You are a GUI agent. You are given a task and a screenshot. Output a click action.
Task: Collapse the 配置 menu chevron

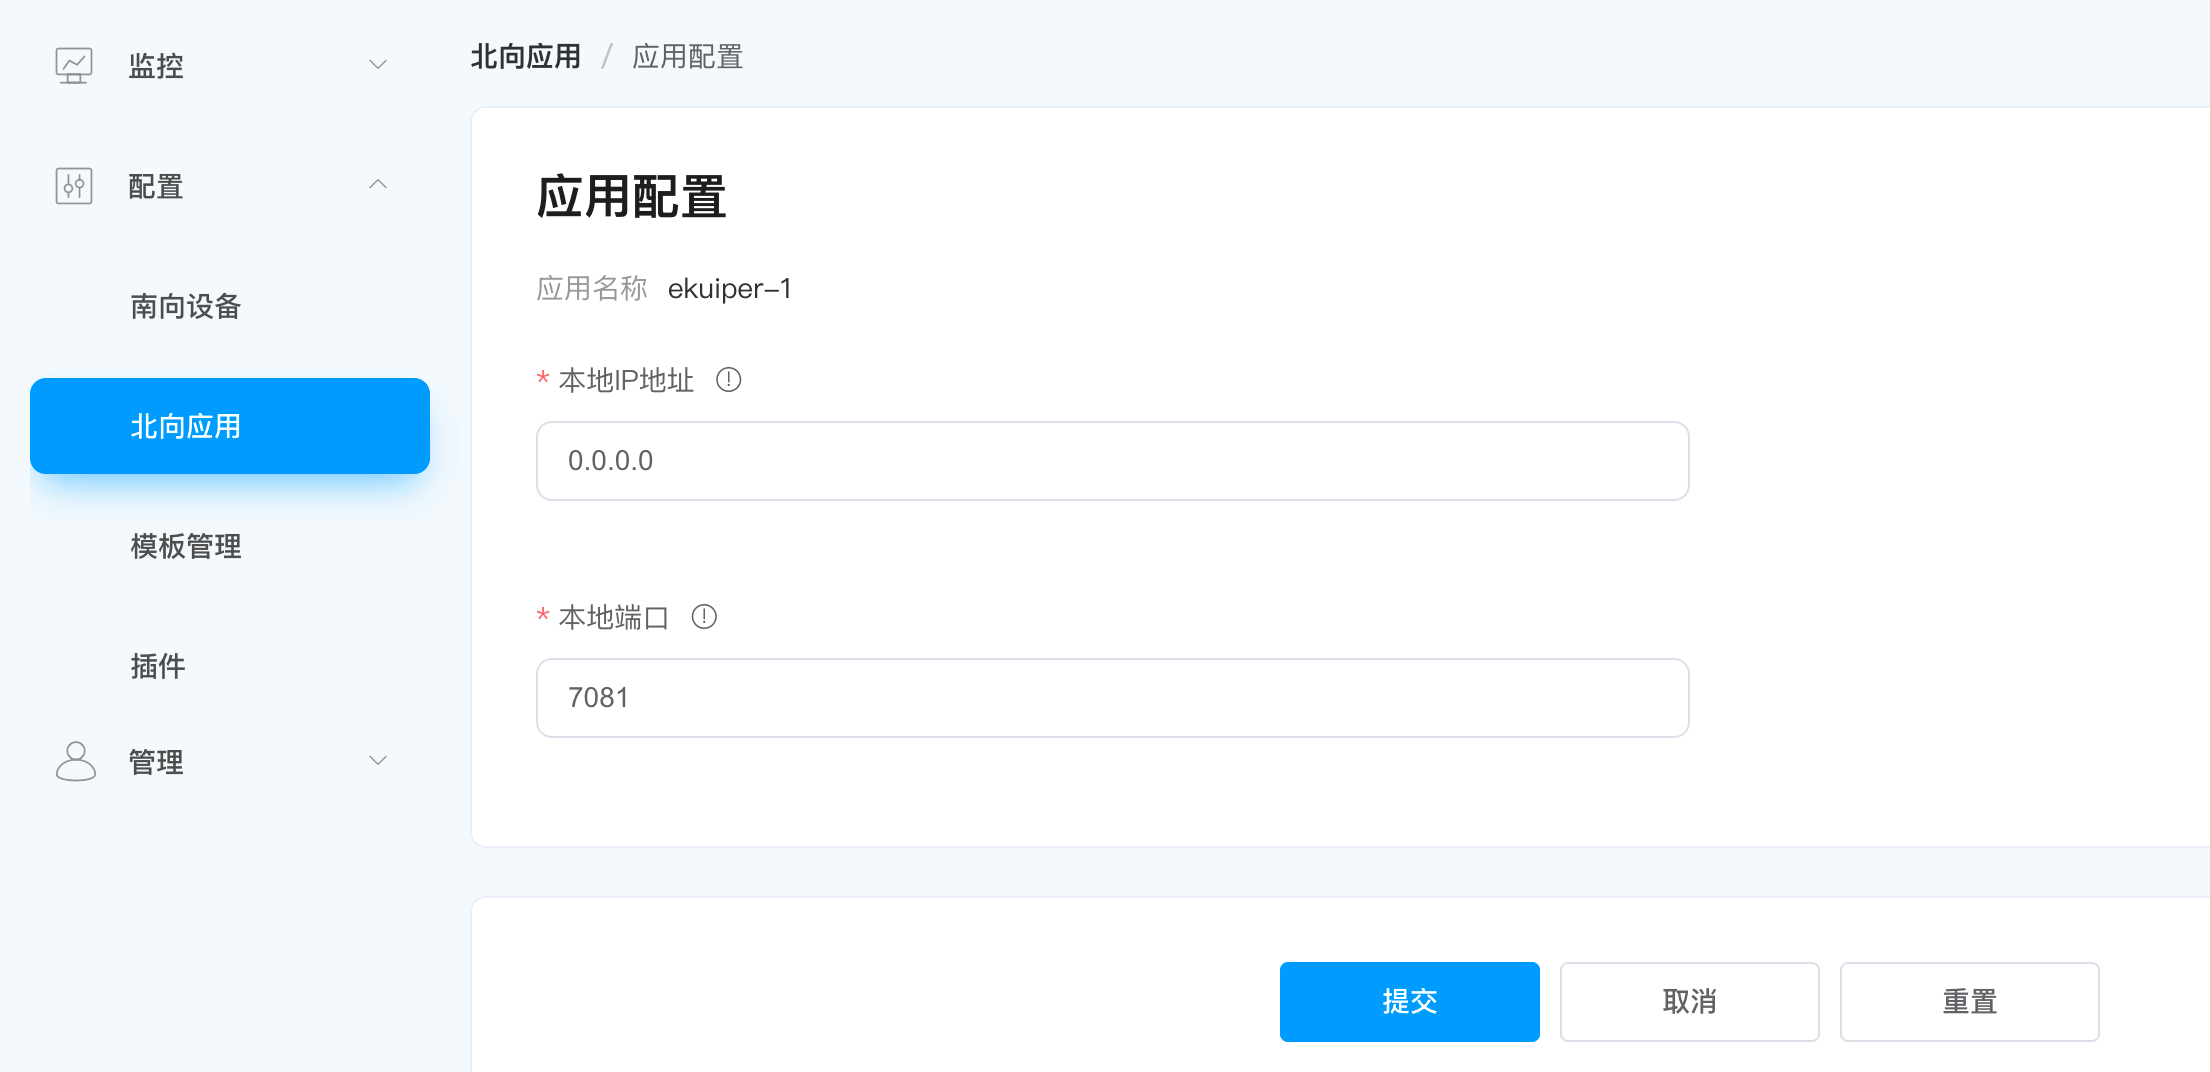378,185
